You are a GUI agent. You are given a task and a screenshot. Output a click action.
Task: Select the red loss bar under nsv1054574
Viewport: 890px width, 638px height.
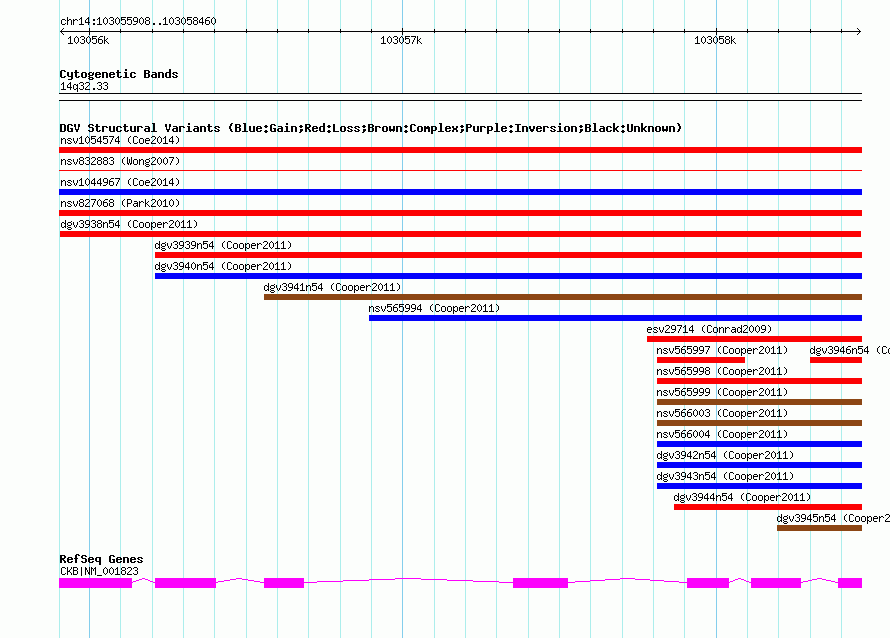click(460, 150)
